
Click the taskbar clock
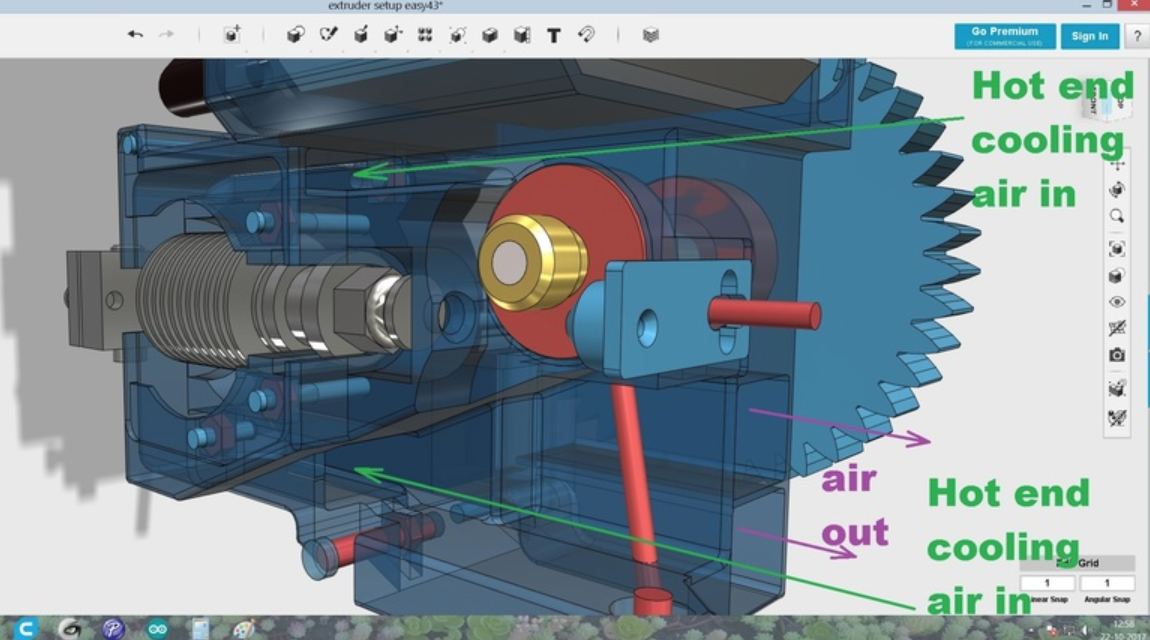(x=1124, y=629)
